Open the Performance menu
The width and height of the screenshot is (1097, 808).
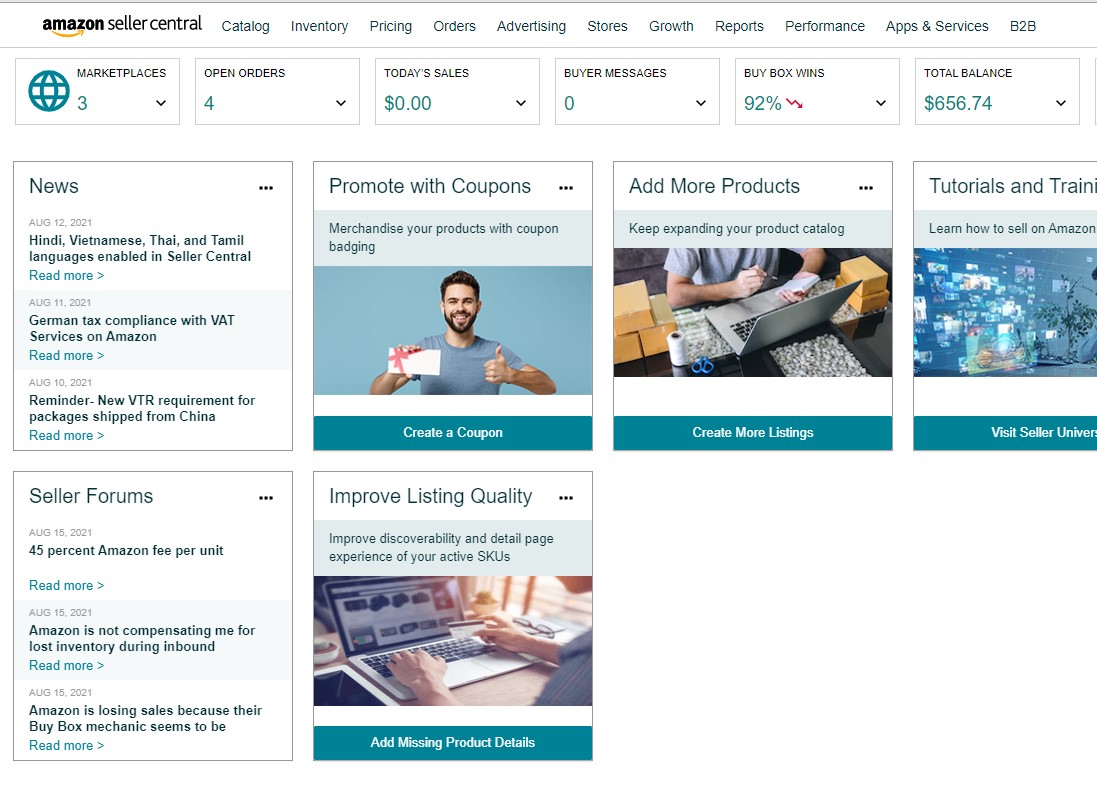[824, 26]
